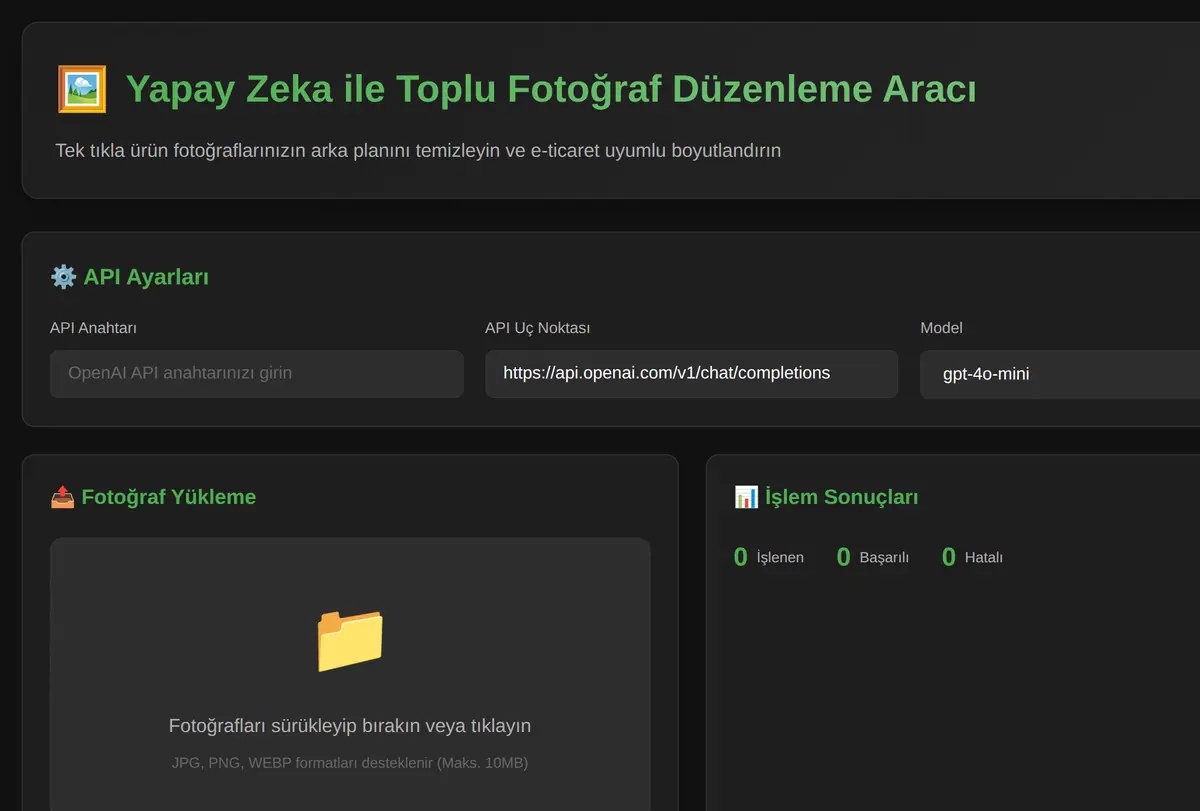Click the gear icon next to API Ayarları
1200x811 pixels.
click(x=63, y=277)
